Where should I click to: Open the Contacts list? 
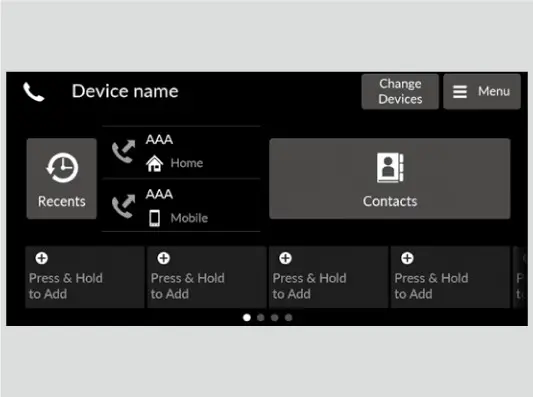[390, 178]
